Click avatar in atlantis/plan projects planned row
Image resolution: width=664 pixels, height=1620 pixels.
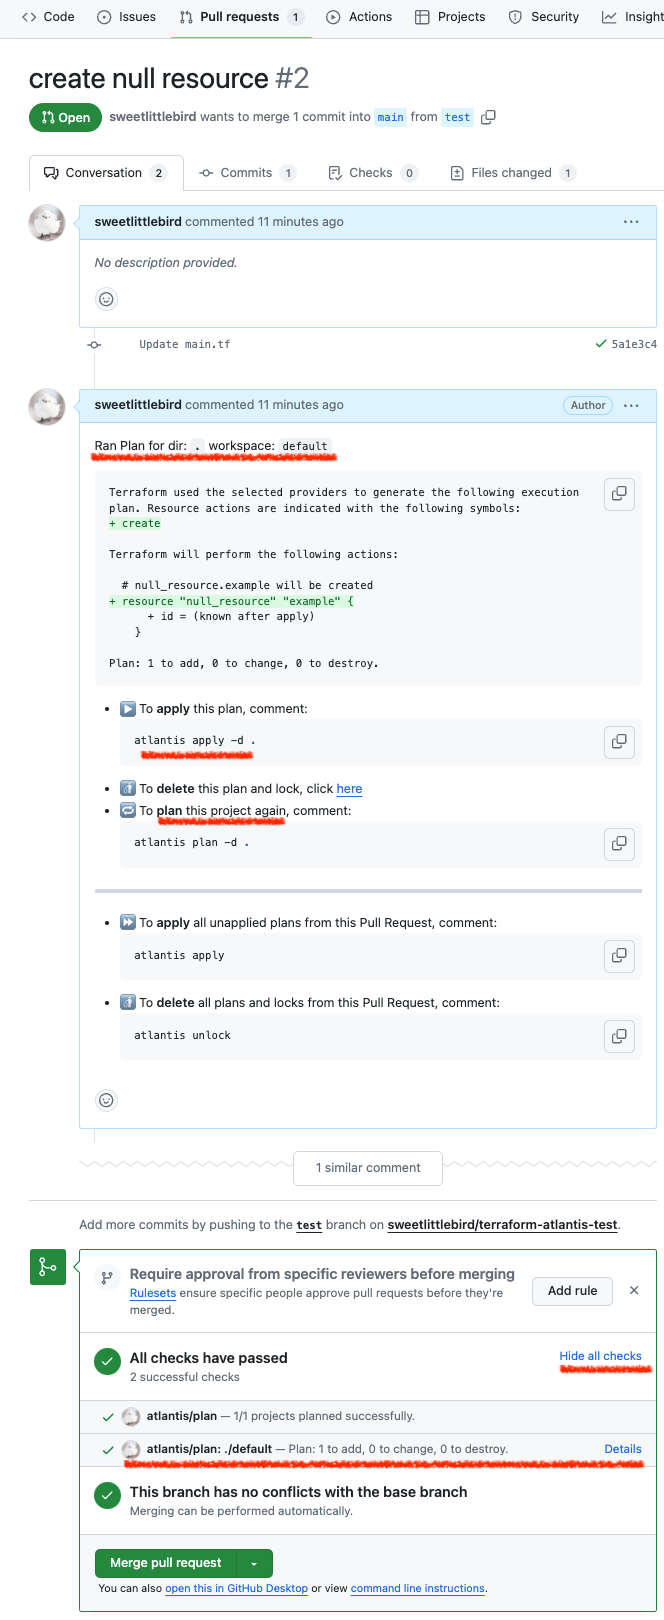click(x=131, y=1416)
